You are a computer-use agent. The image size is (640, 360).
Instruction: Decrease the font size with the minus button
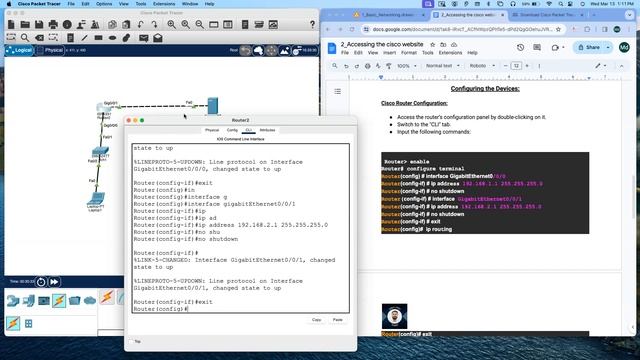[x=505, y=66]
